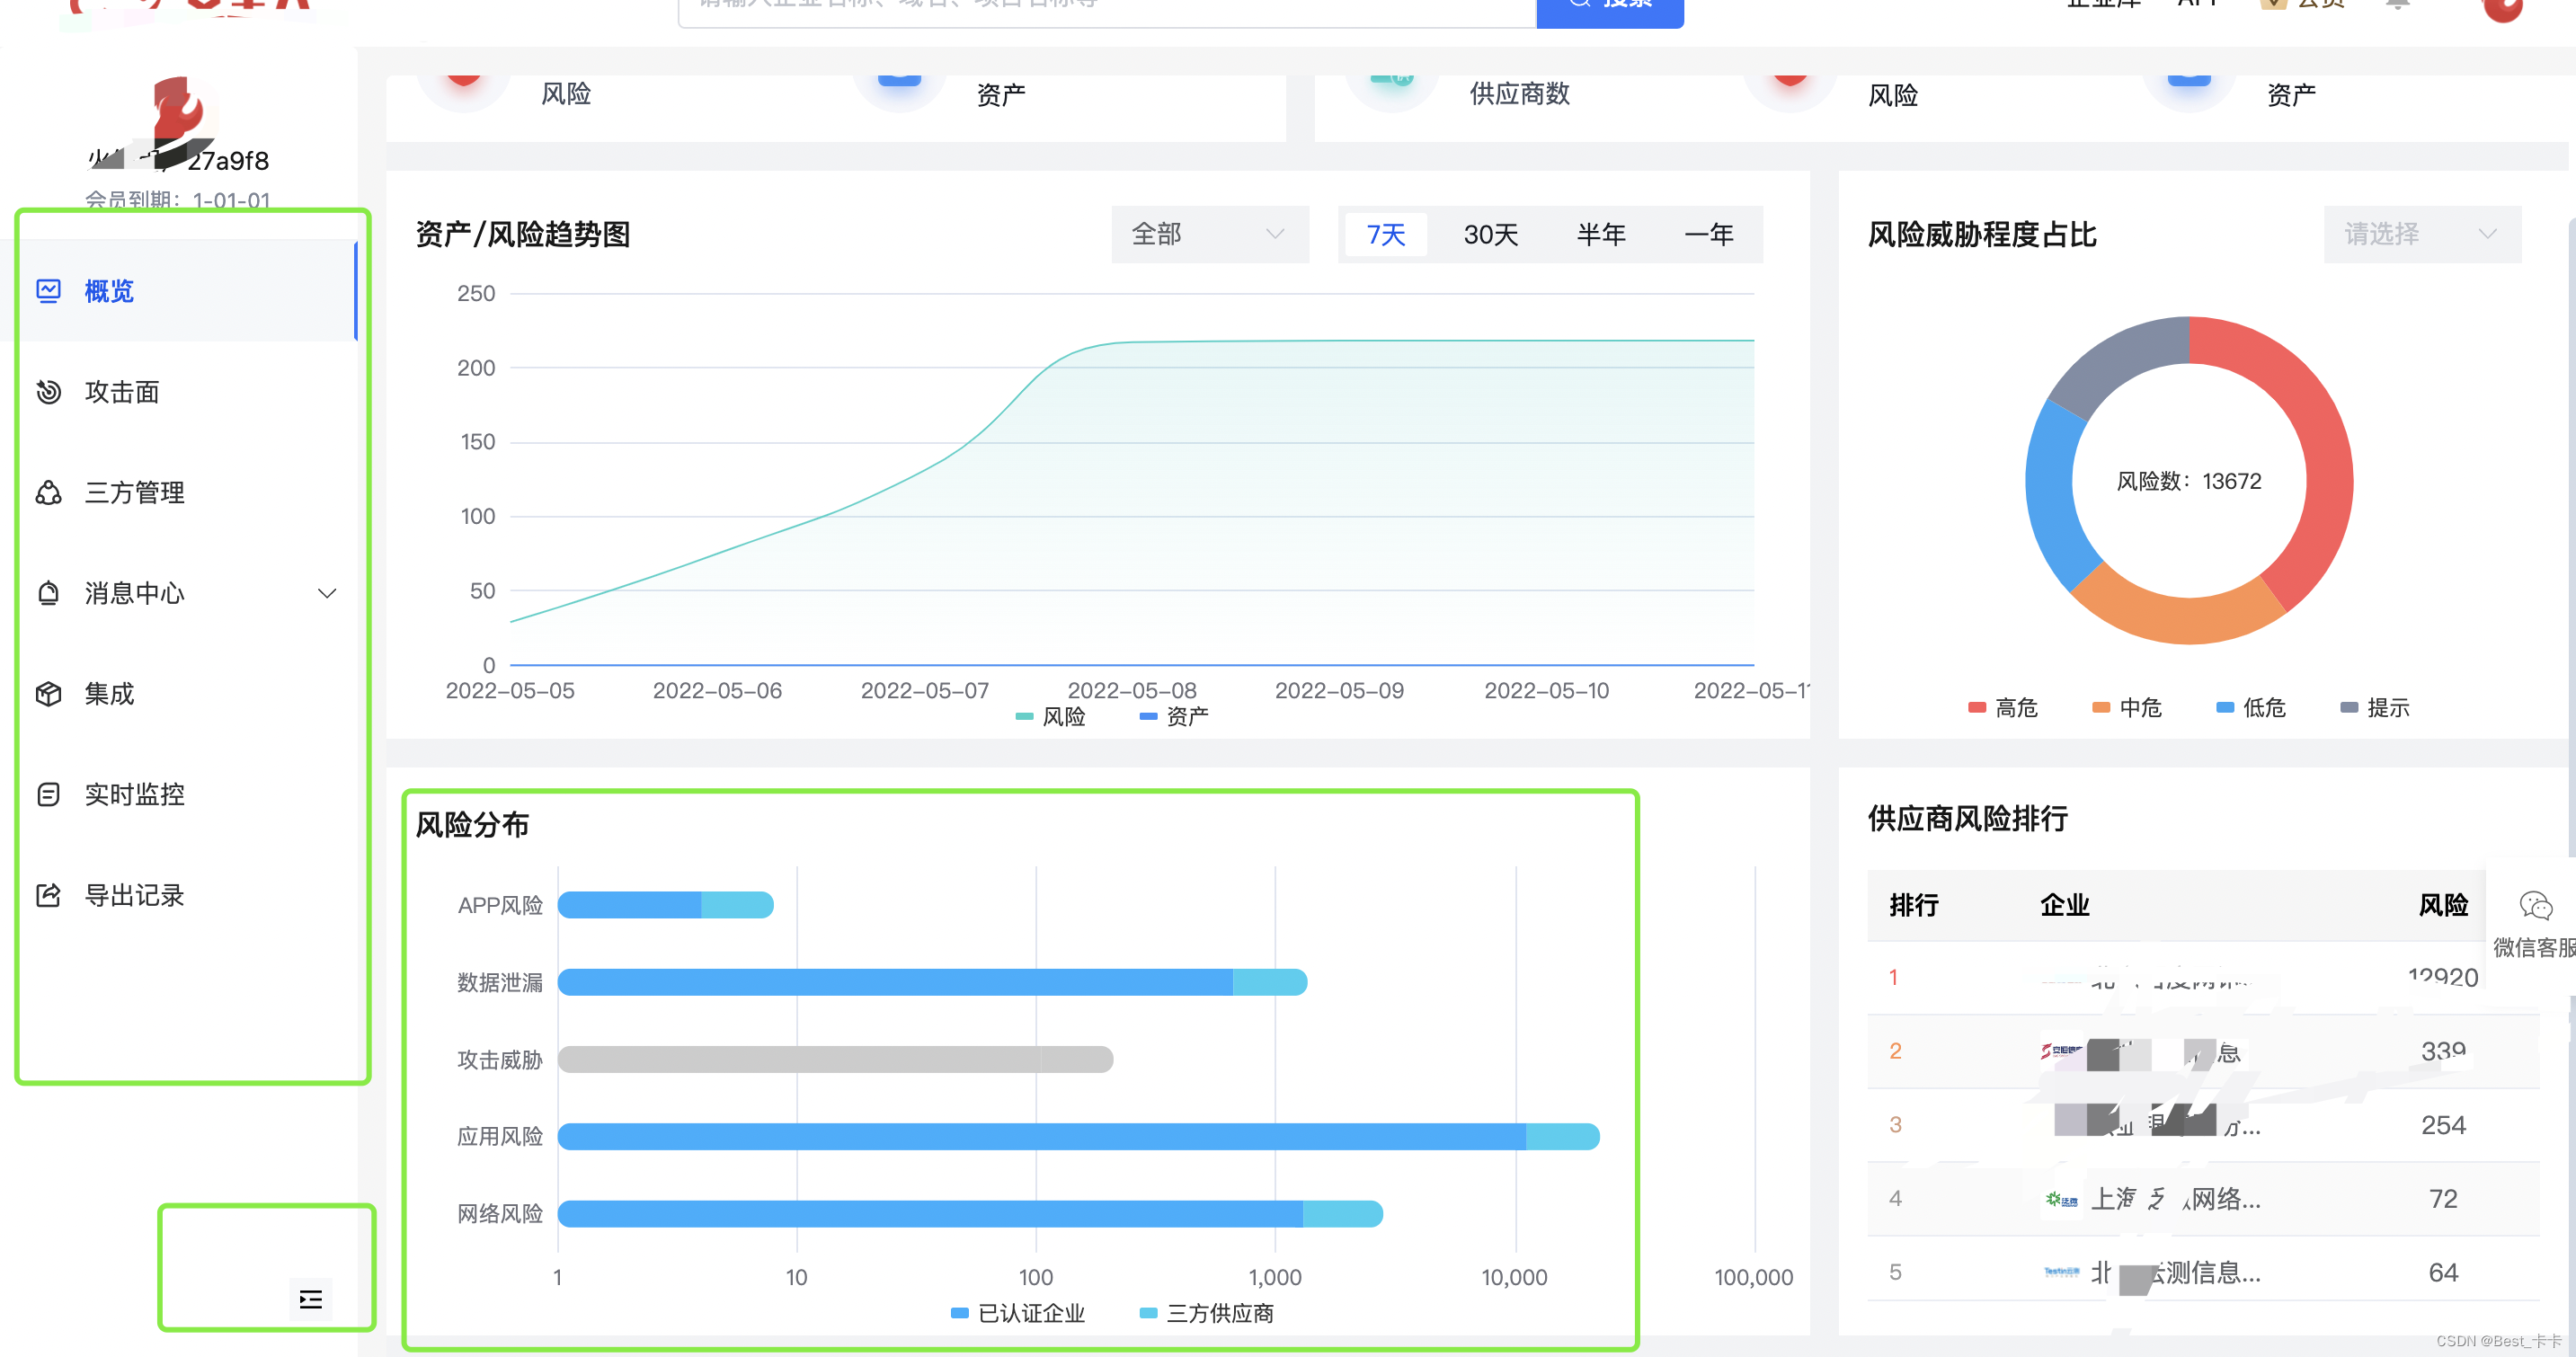This screenshot has width=2576, height=1357.
Task: Toggle 提示 legend in donut chart
Action: point(2375,708)
